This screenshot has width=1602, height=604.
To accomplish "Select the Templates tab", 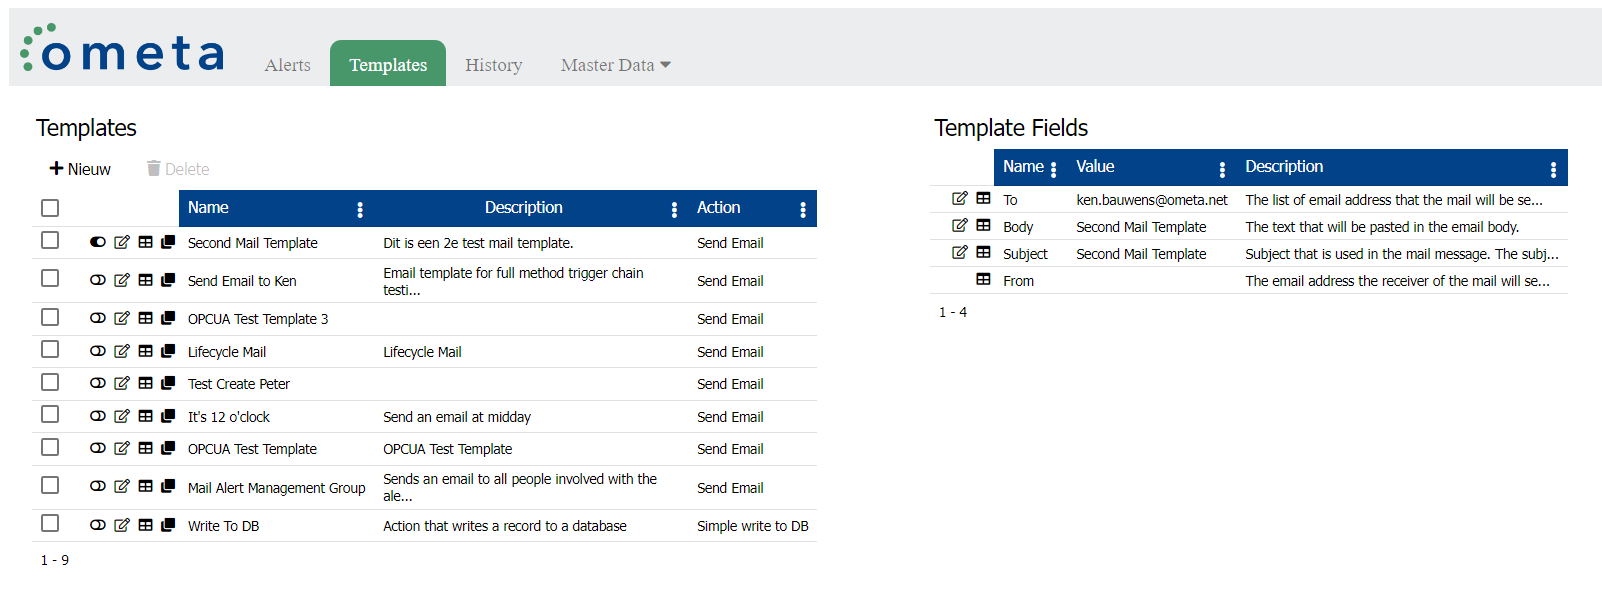I will [388, 64].
